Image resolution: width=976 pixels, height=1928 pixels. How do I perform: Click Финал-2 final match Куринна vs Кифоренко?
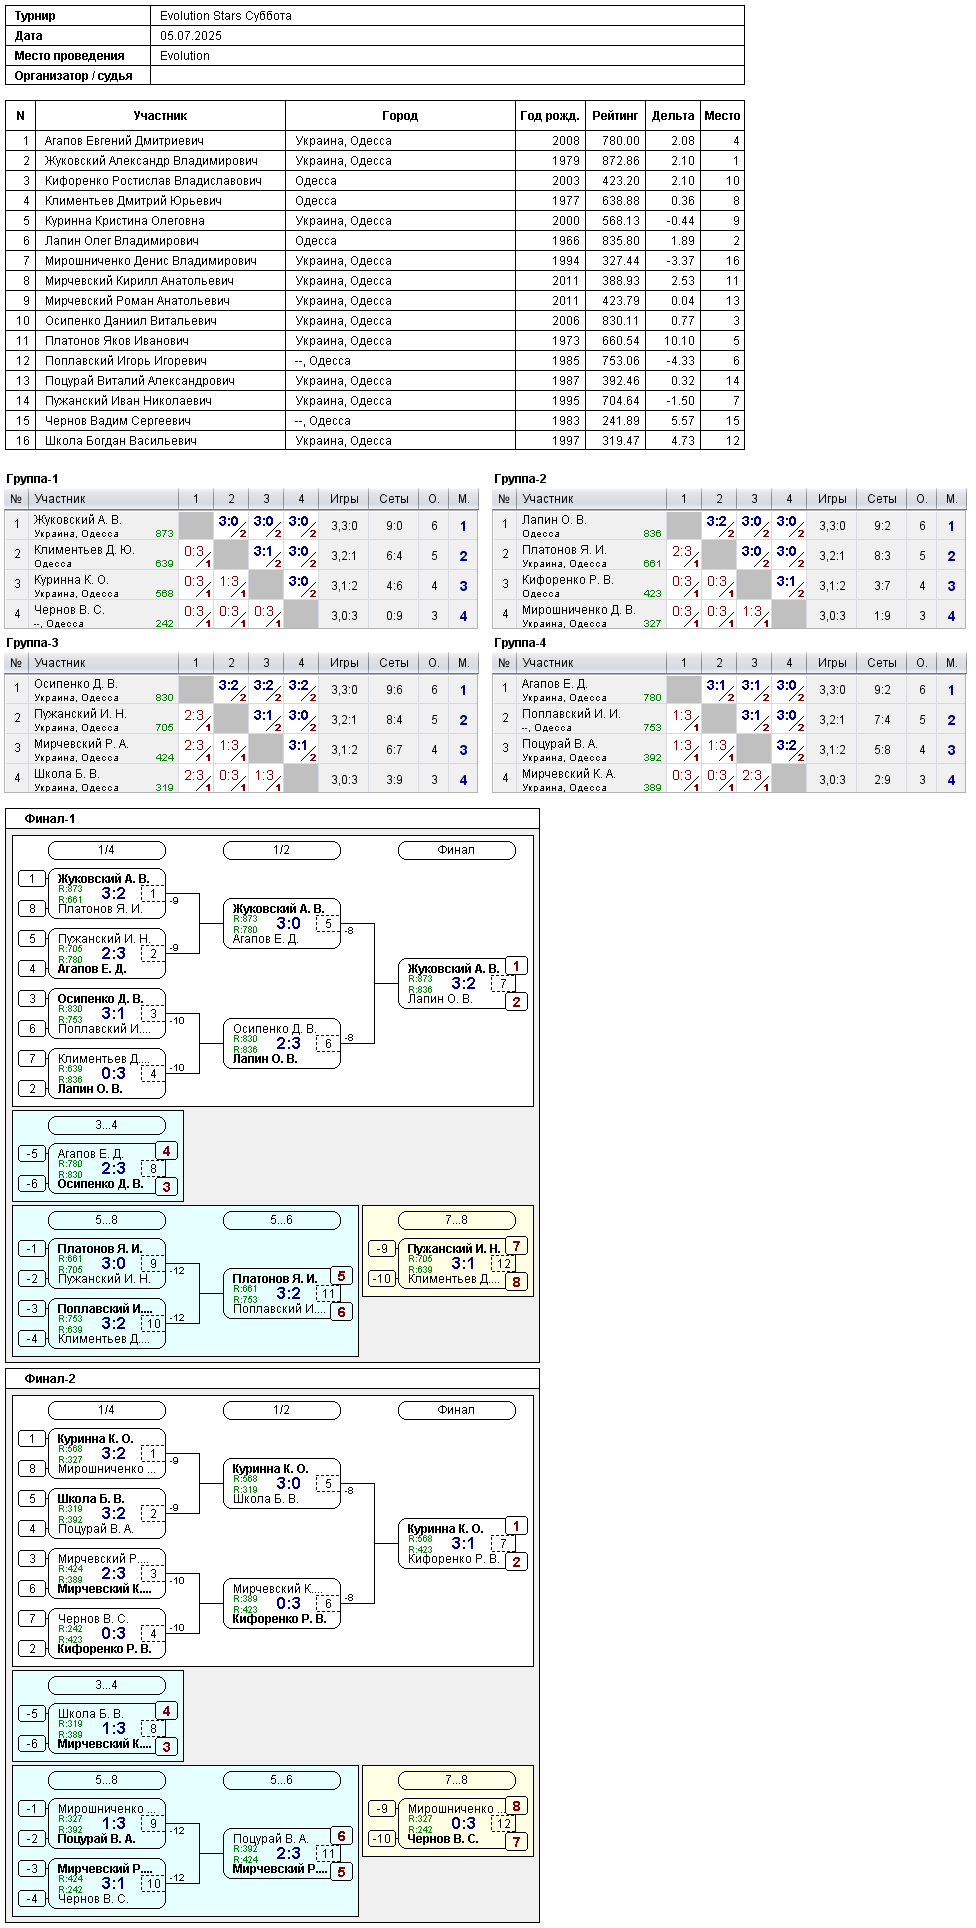pos(457,1544)
